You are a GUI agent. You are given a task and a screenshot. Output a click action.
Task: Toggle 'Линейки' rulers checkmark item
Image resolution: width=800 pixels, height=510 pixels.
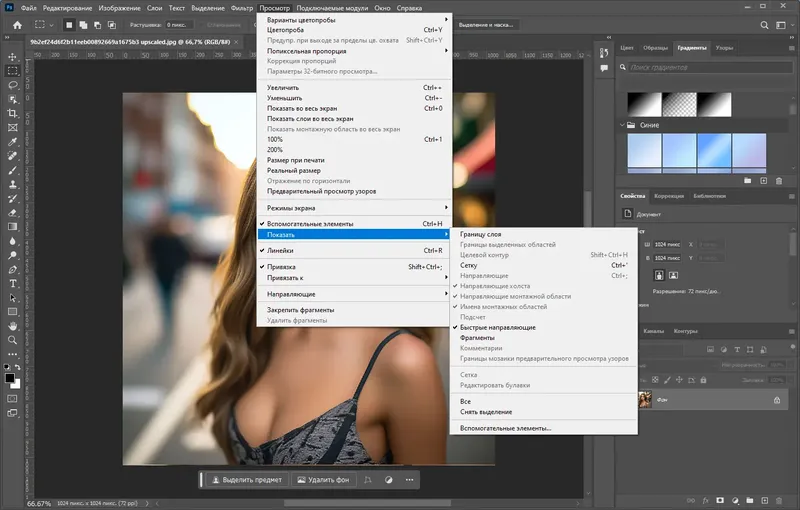[x=280, y=250]
